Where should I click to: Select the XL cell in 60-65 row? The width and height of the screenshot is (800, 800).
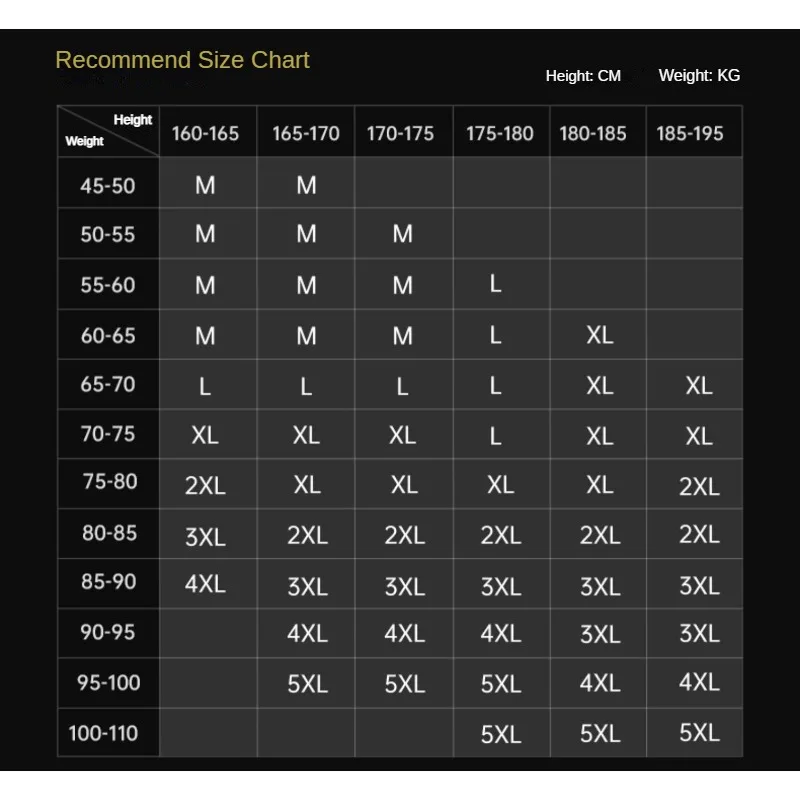point(599,336)
